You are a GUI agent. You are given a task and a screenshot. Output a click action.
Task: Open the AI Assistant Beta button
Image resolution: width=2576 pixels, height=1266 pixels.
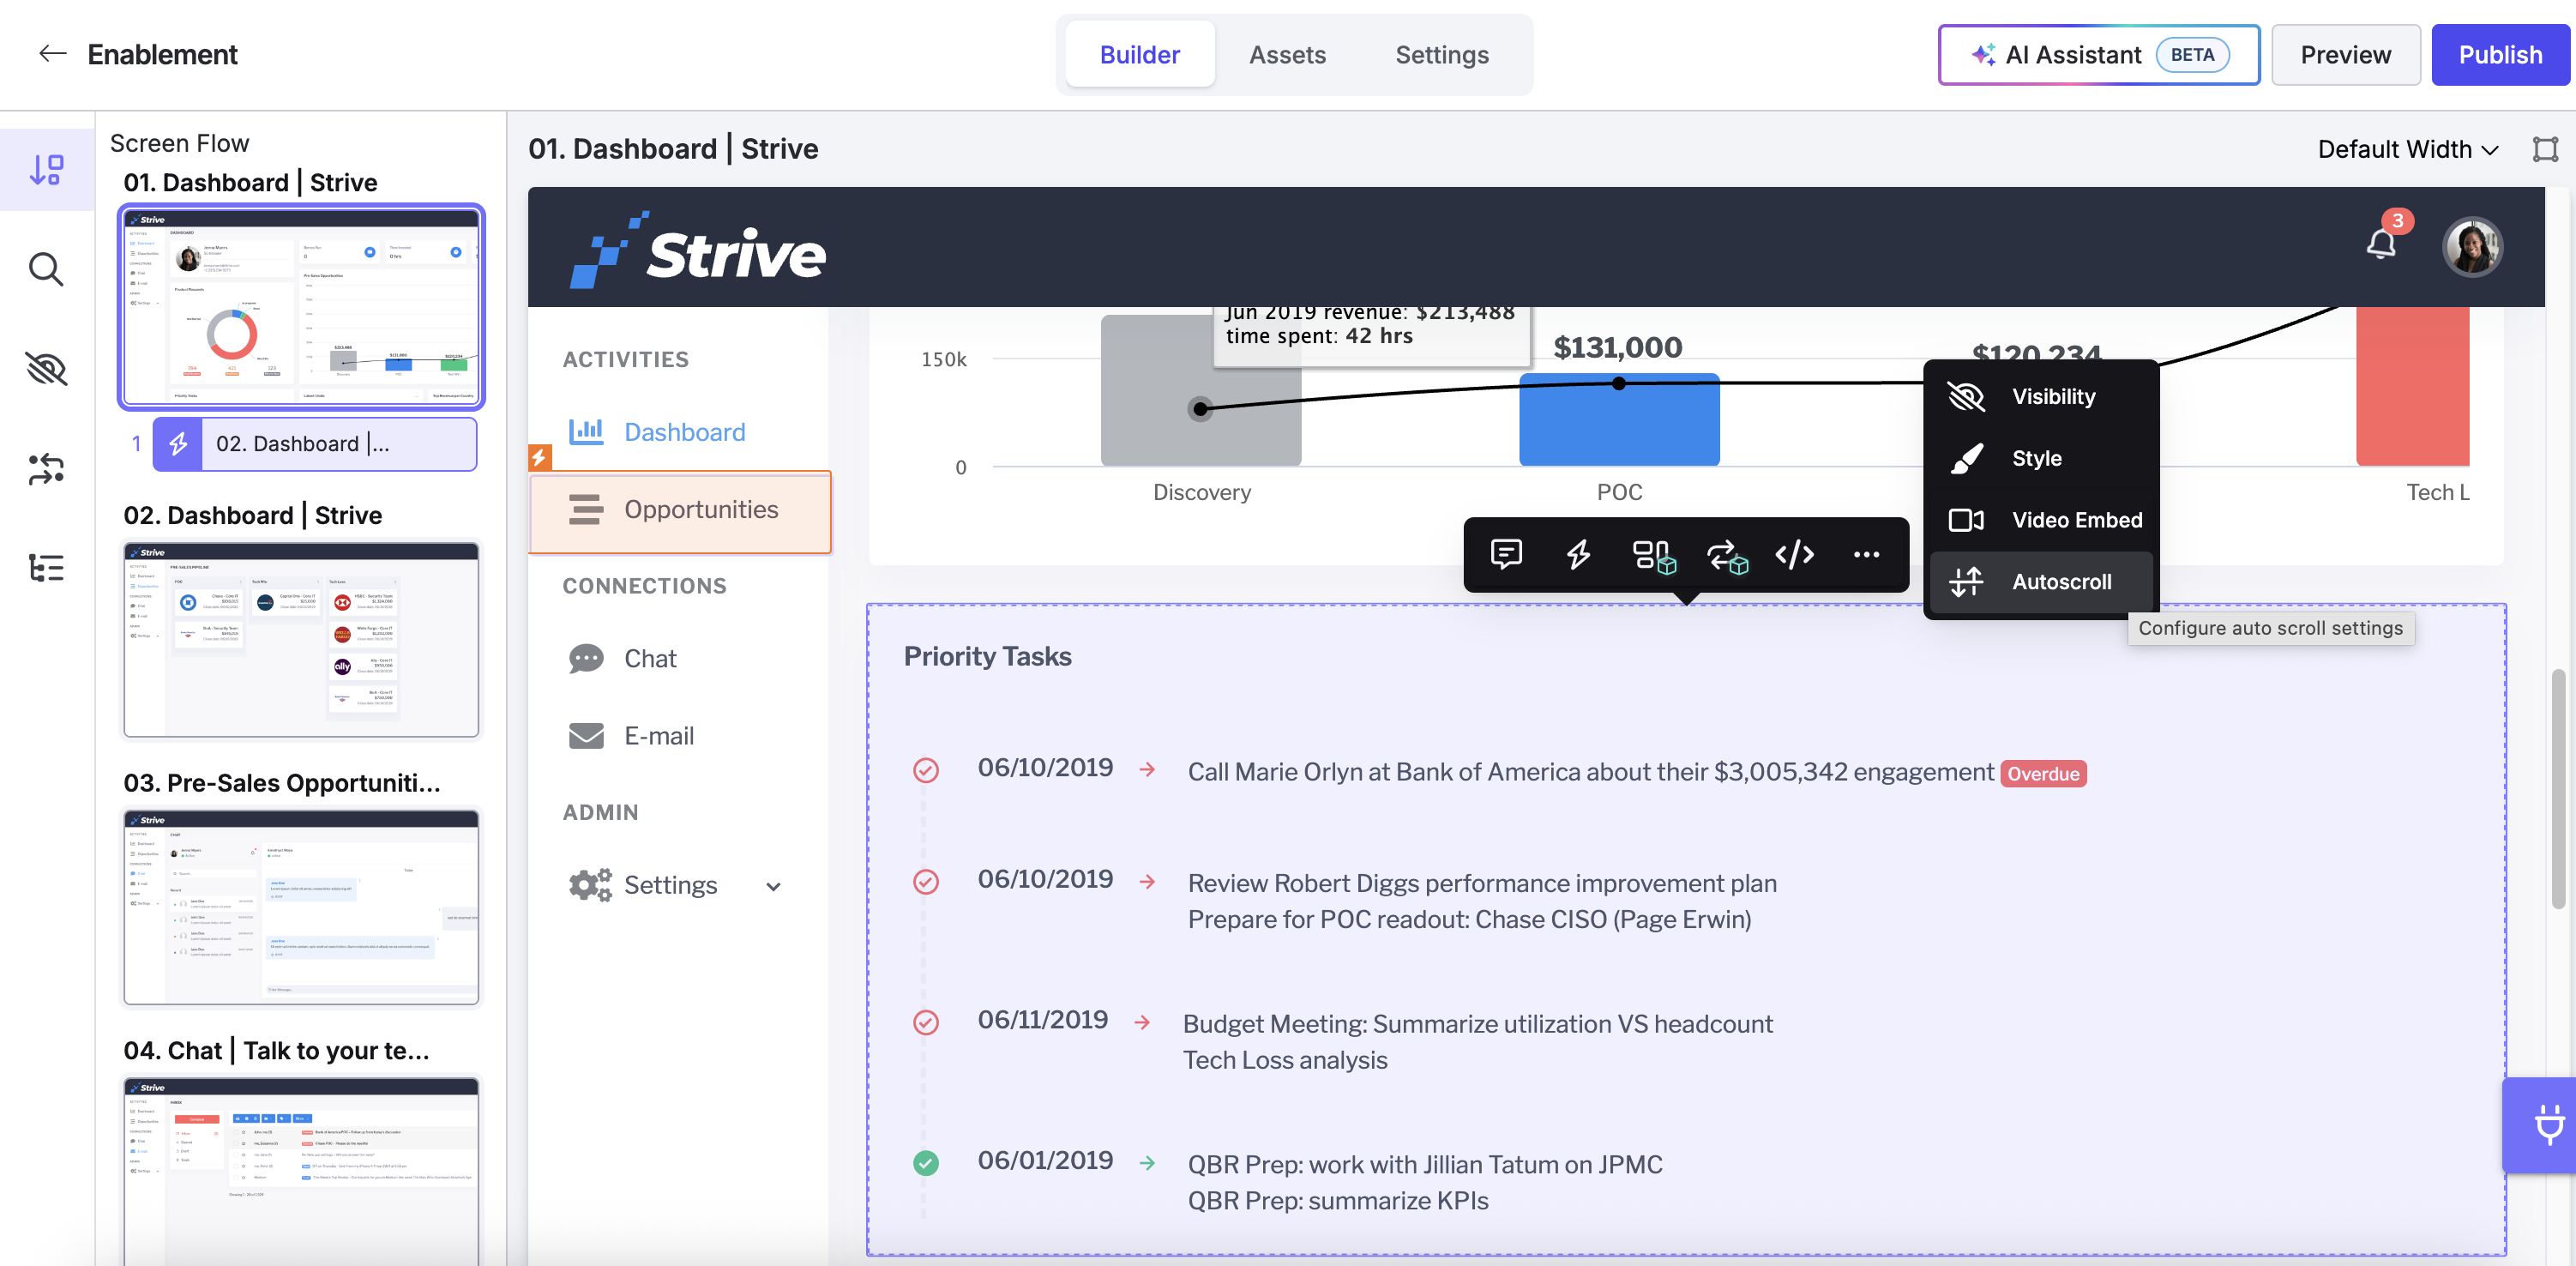tap(2099, 55)
